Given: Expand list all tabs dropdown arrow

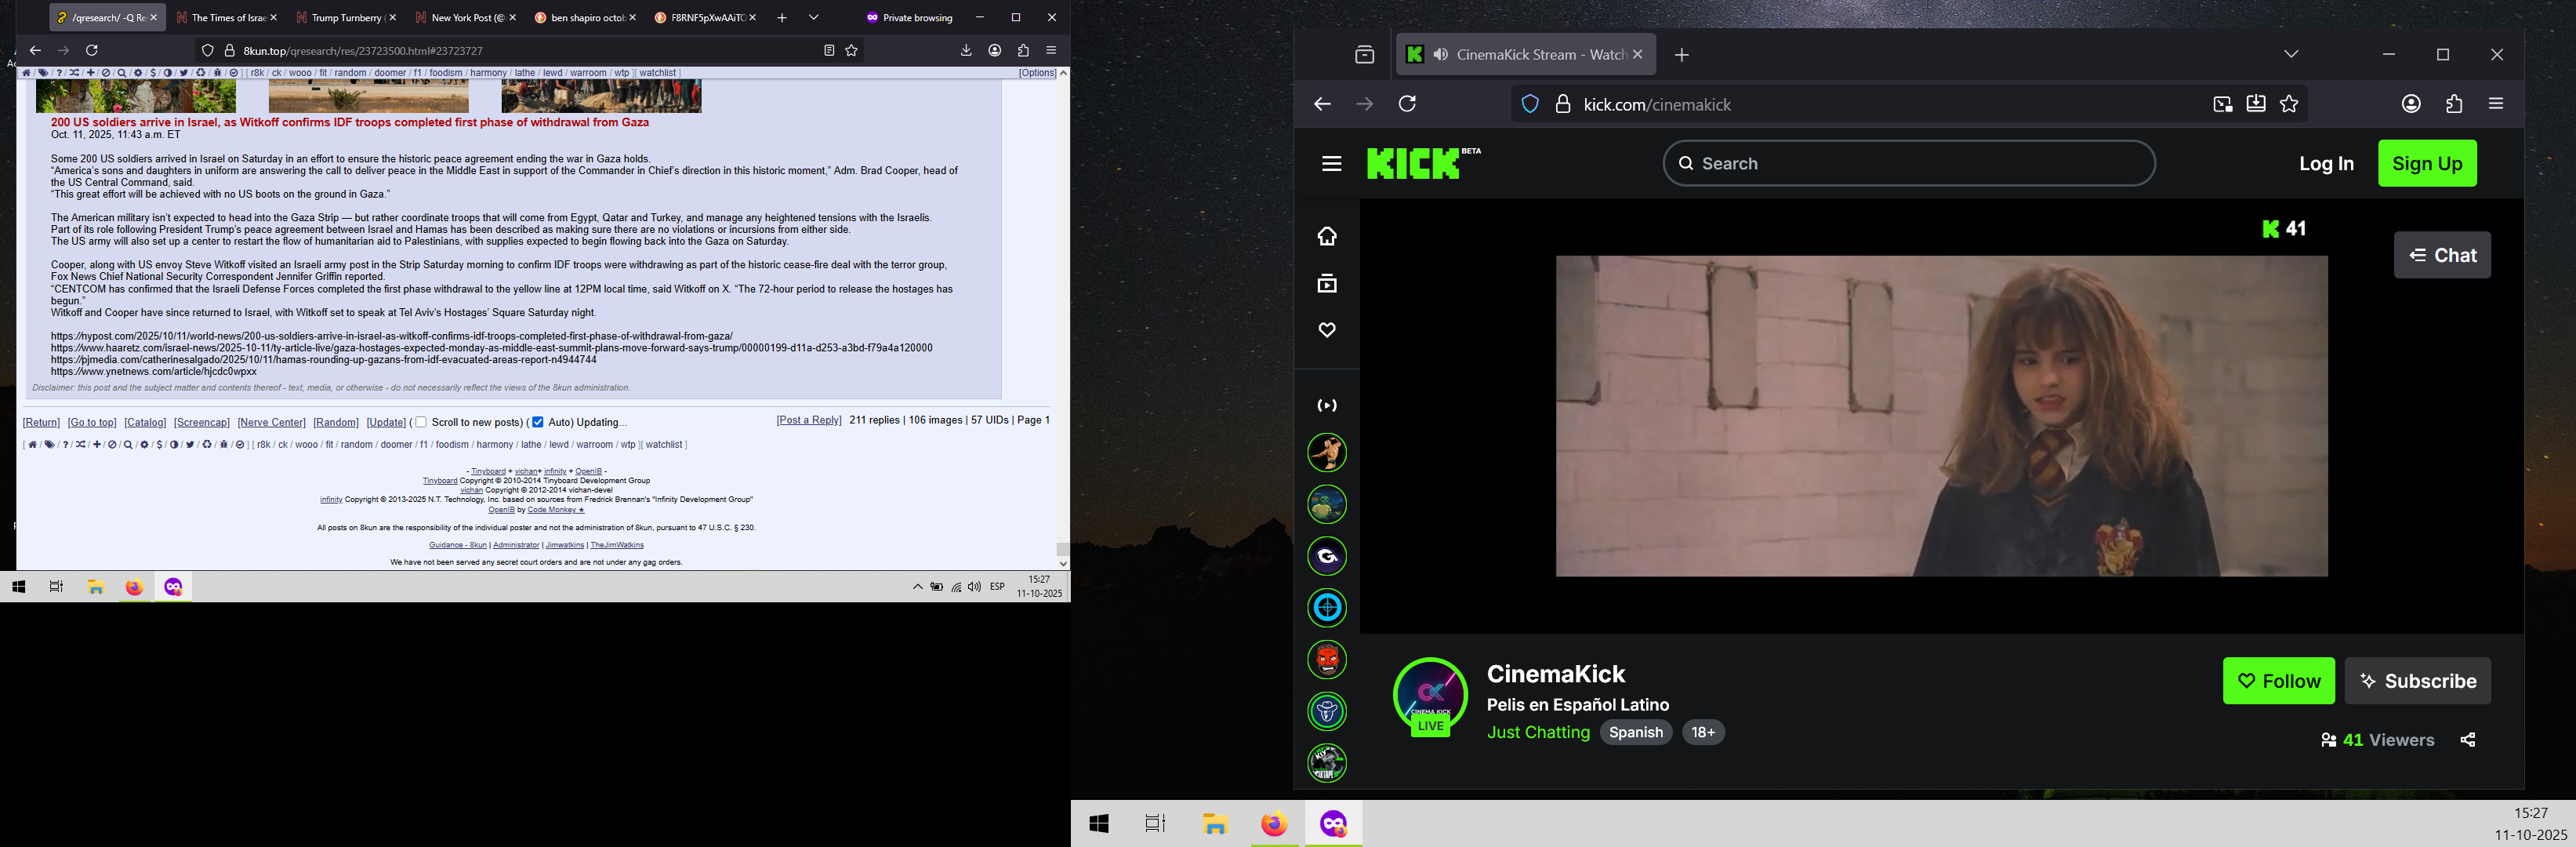Looking at the screenshot, I should tap(2291, 55).
